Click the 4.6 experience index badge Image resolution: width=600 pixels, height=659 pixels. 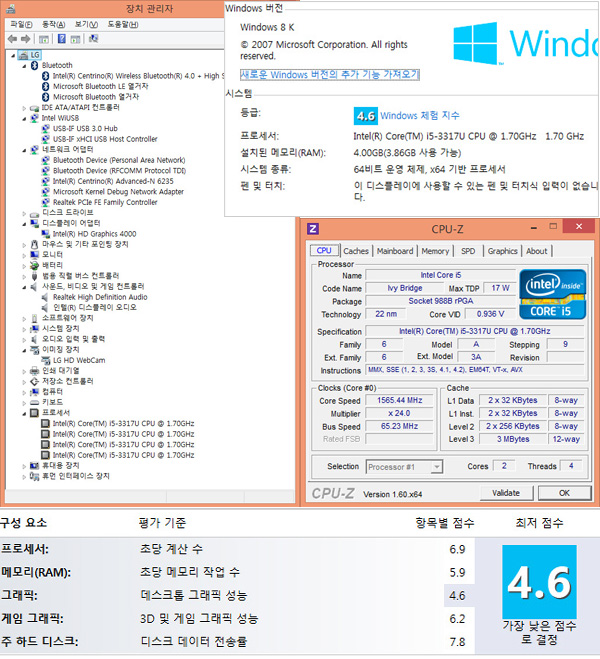366,116
